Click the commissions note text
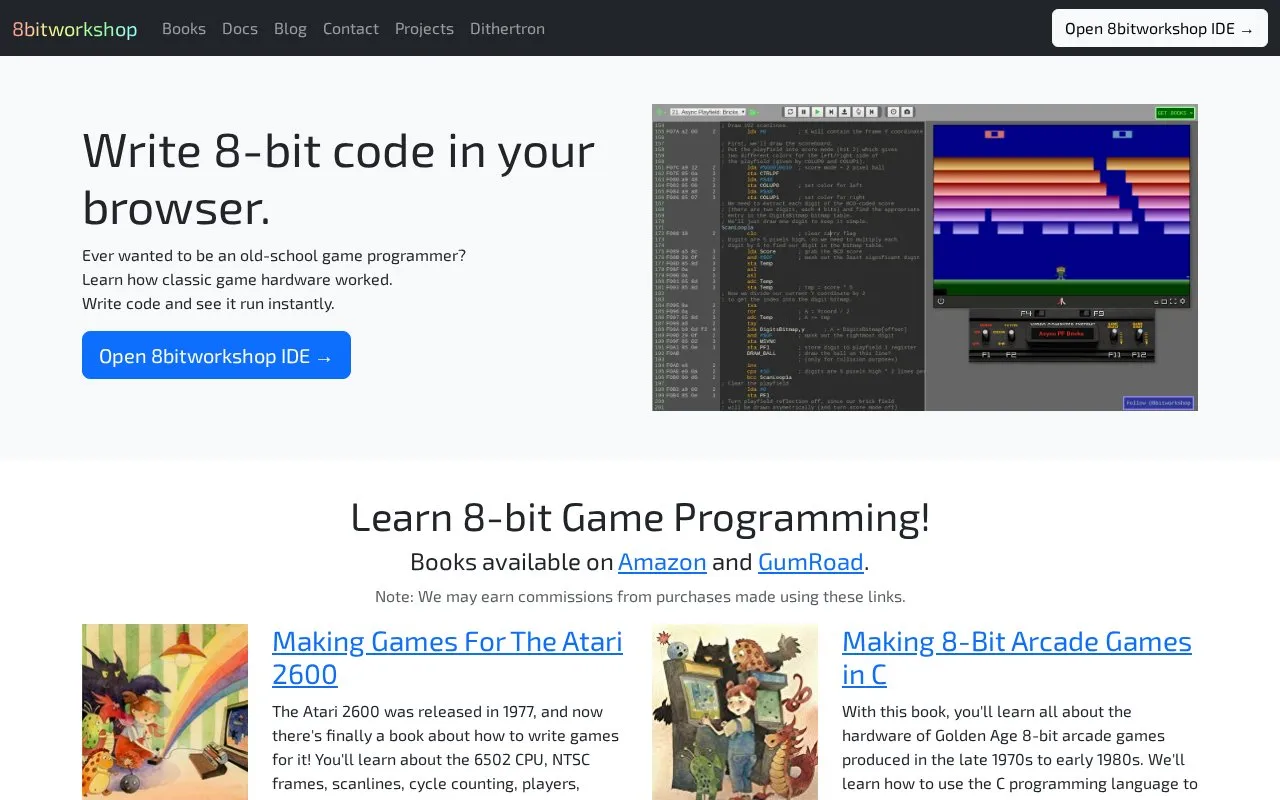The image size is (1280, 800). 640,597
